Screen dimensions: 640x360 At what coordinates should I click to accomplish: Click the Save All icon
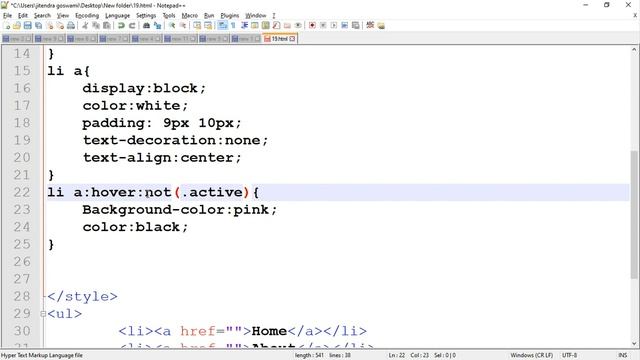[x=38, y=26]
